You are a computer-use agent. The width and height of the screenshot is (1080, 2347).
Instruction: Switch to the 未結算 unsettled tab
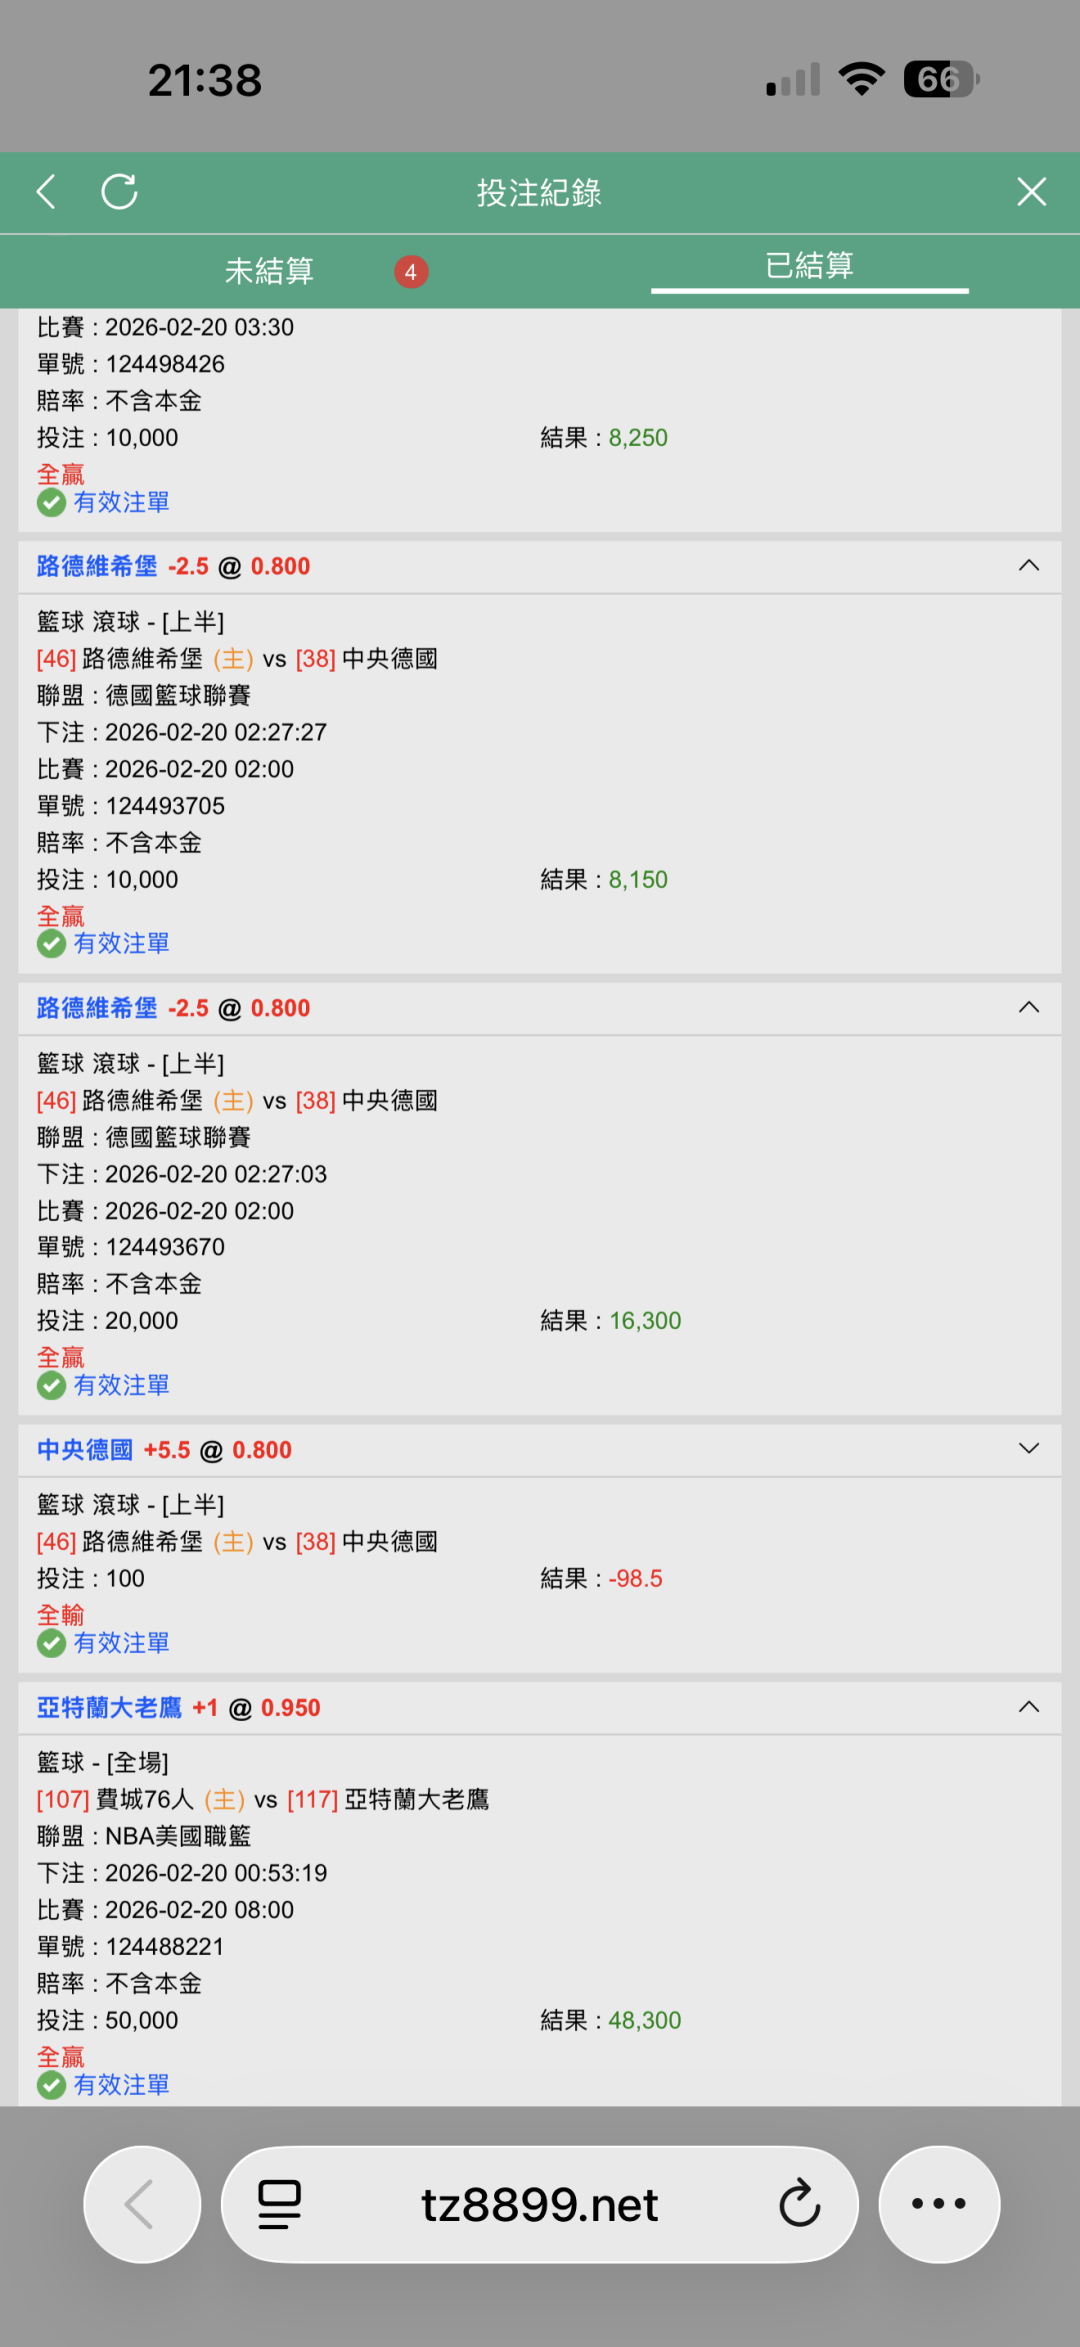269,271
